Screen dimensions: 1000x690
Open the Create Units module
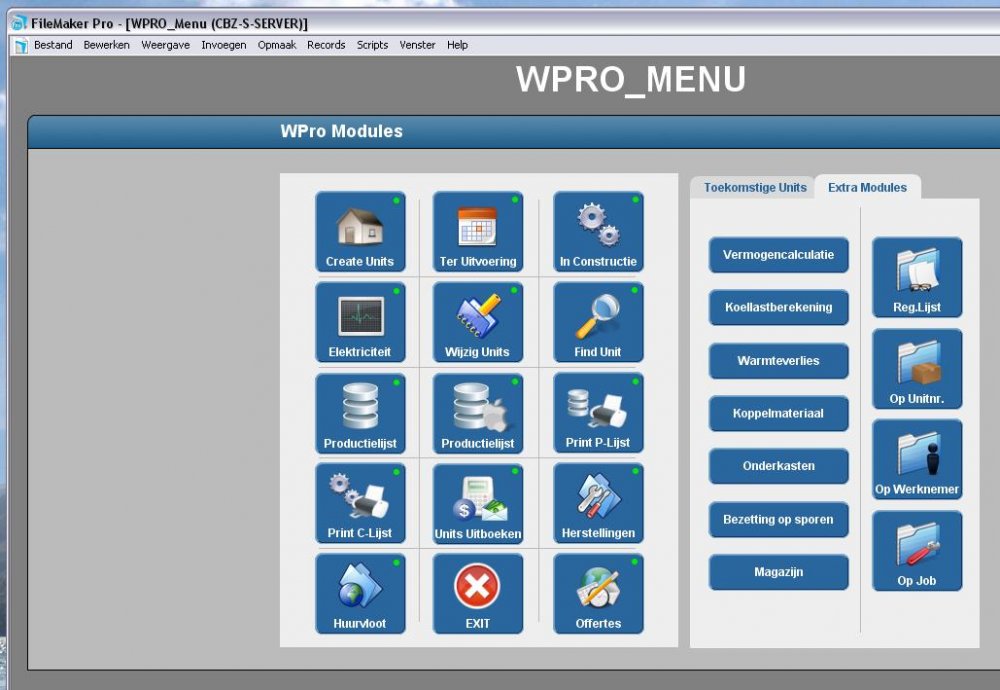click(360, 232)
